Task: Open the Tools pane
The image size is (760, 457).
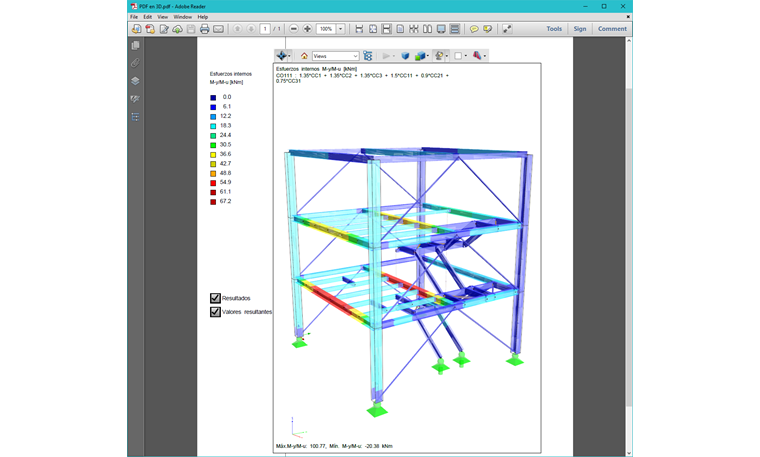Action: point(554,29)
